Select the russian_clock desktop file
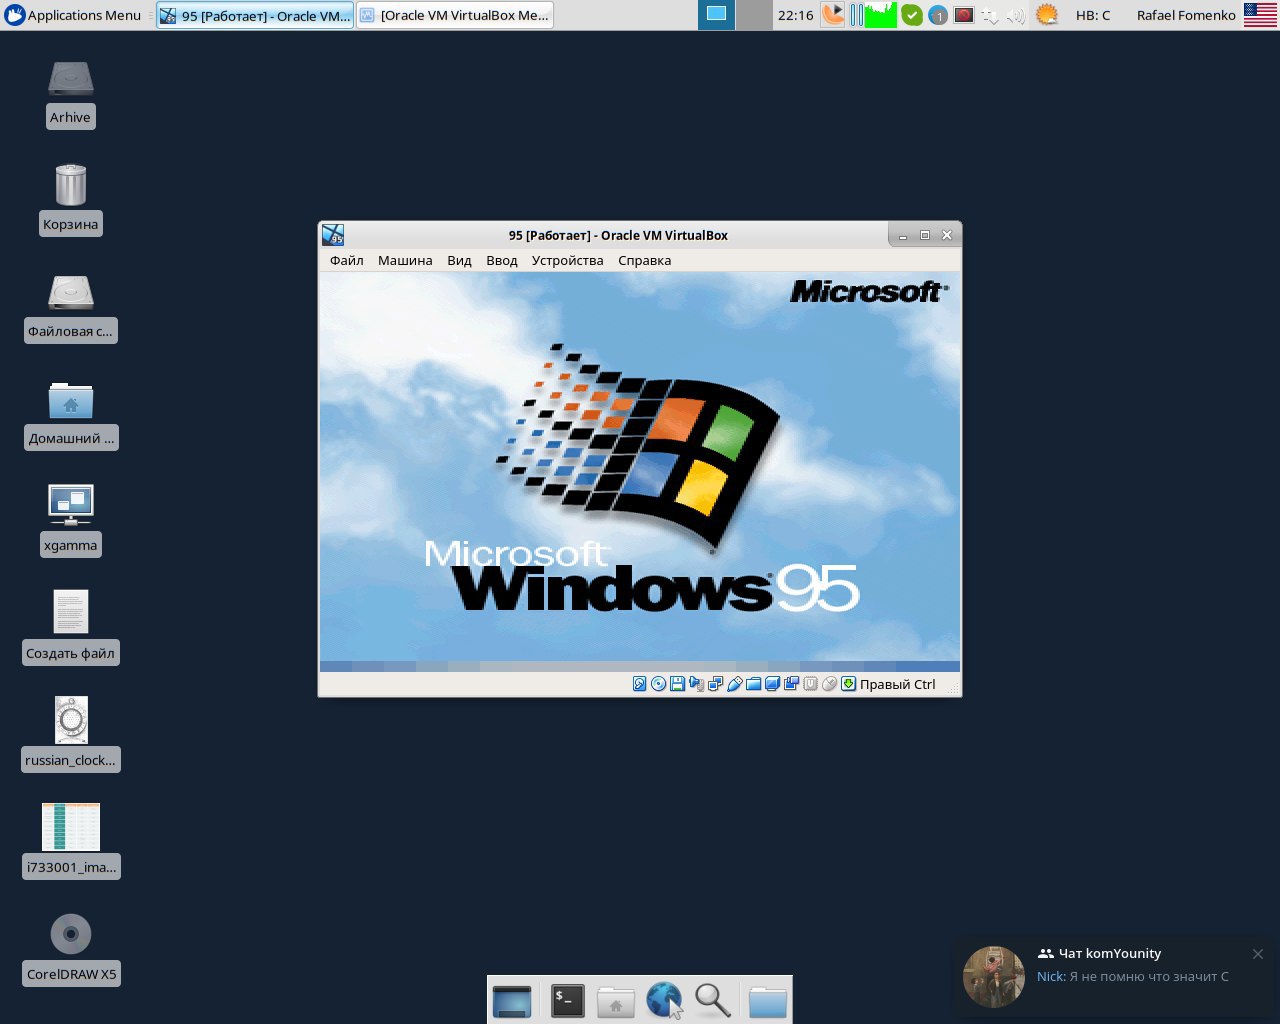The height and width of the screenshot is (1024, 1280). 70,734
